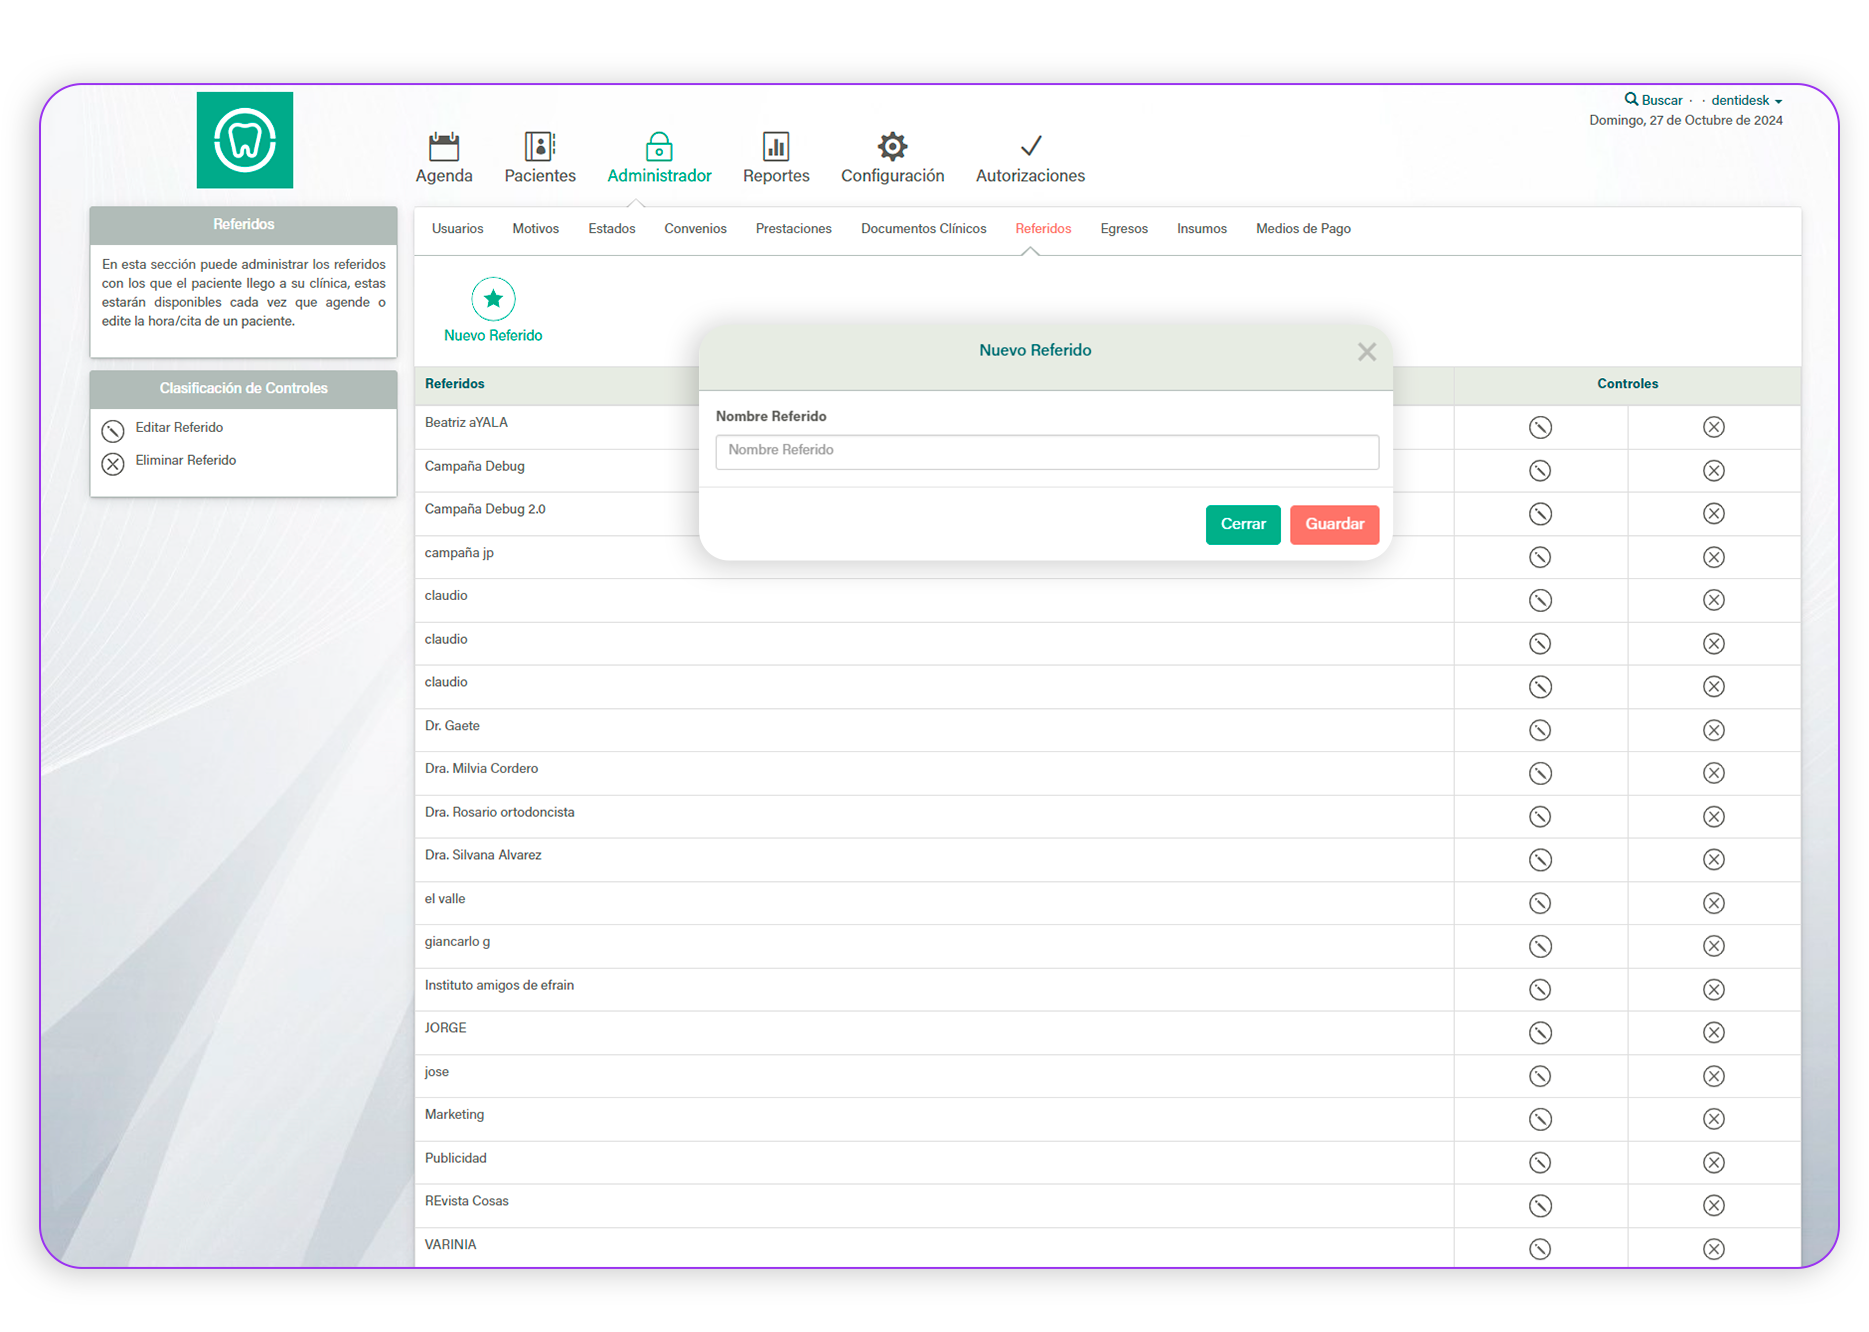Delete the el valle referido
This screenshot has width=1869, height=1332.
coord(1713,903)
